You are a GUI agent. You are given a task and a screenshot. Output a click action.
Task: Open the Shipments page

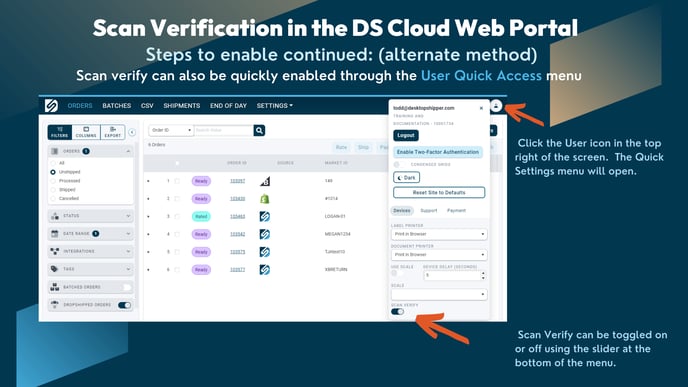click(x=182, y=106)
